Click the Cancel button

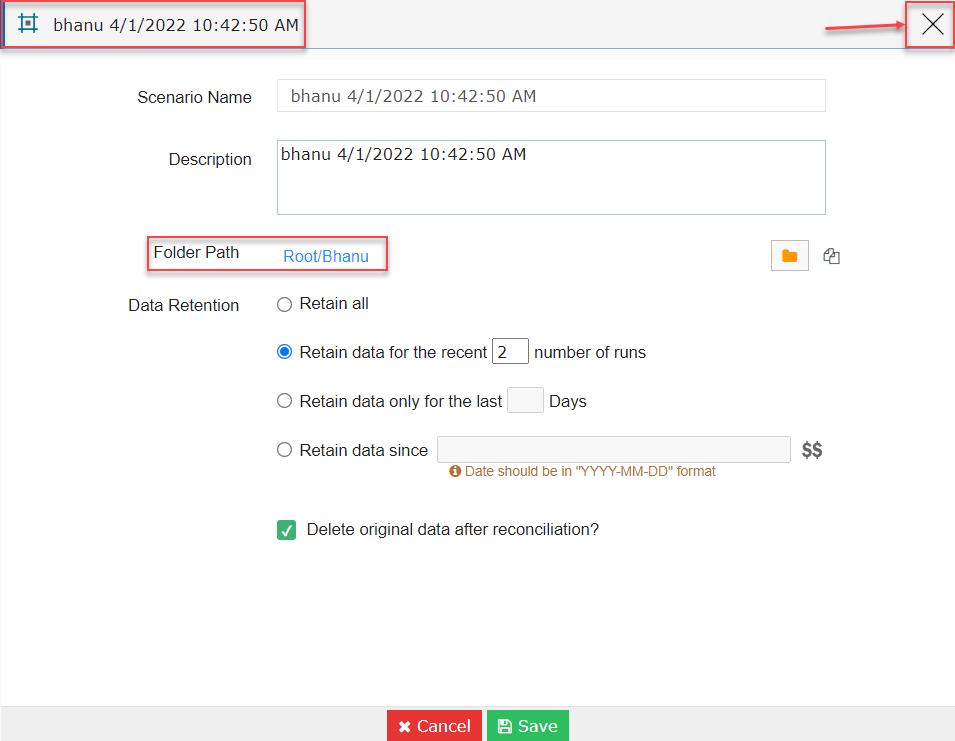pos(434,726)
